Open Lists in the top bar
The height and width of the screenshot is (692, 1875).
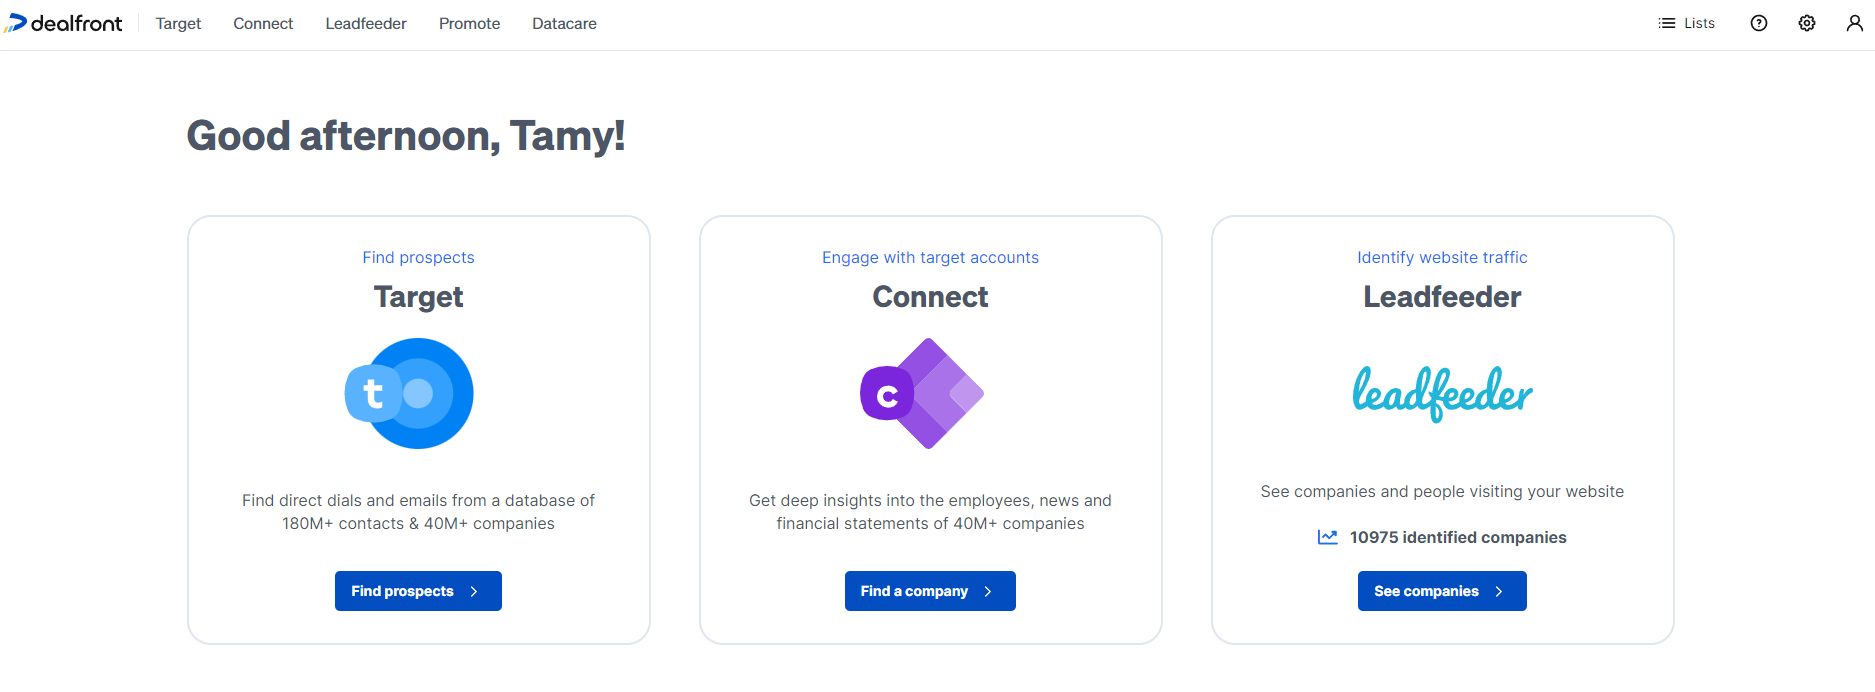click(1686, 23)
